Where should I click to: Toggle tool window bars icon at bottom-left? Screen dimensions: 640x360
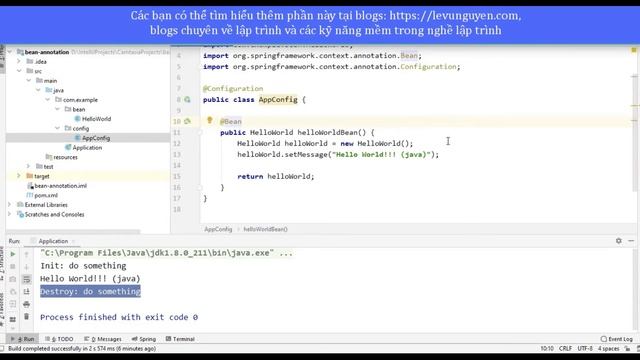tap(2, 349)
